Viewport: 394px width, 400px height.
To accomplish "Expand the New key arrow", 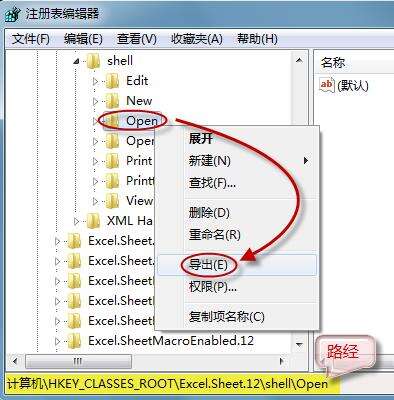I will point(95,101).
